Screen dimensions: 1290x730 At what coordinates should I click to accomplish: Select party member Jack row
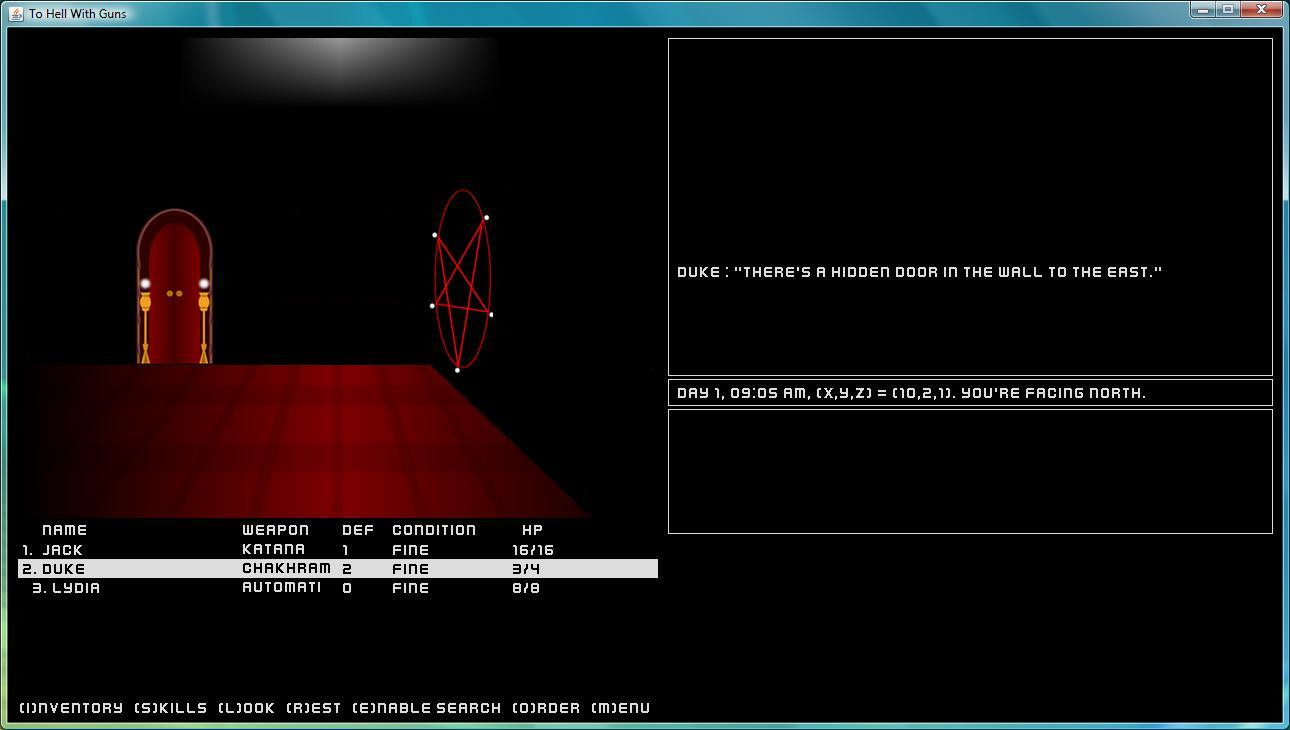tap(338, 550)
